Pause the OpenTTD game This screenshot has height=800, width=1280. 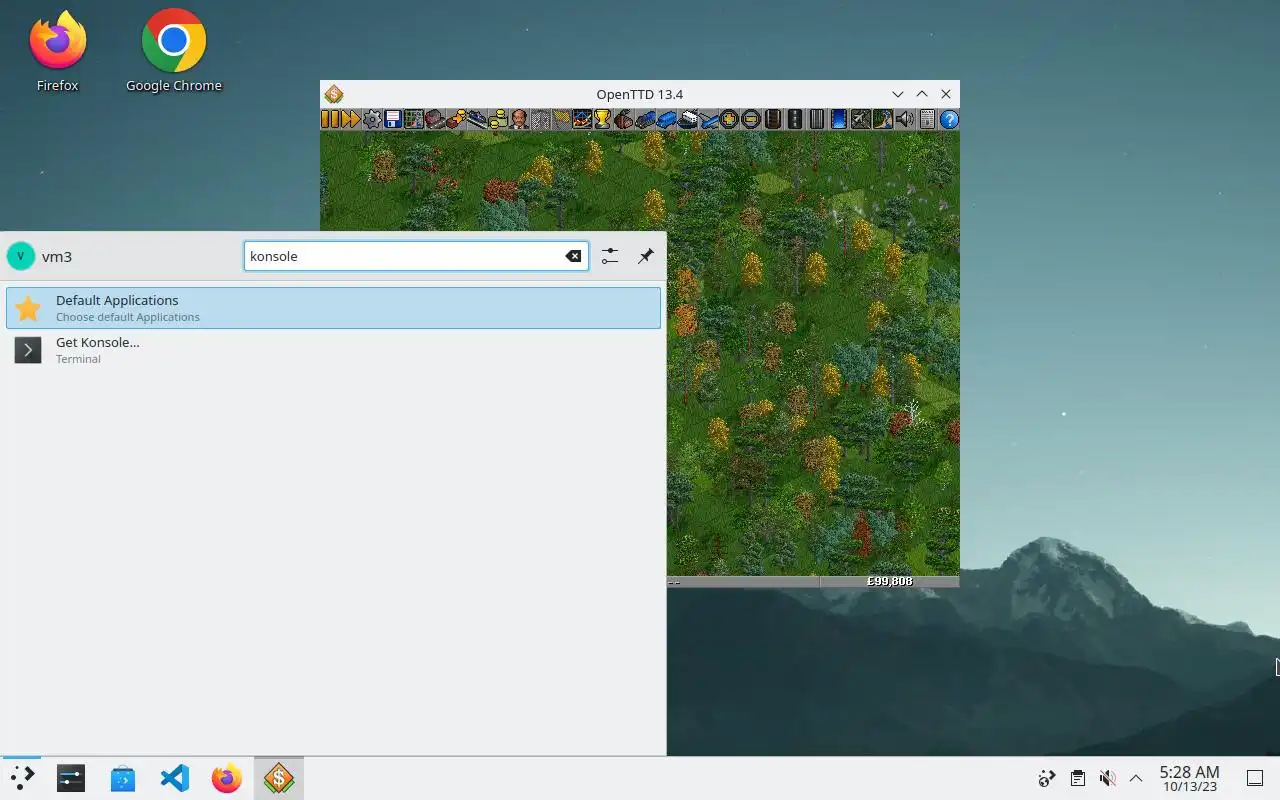tap(330, 120)
